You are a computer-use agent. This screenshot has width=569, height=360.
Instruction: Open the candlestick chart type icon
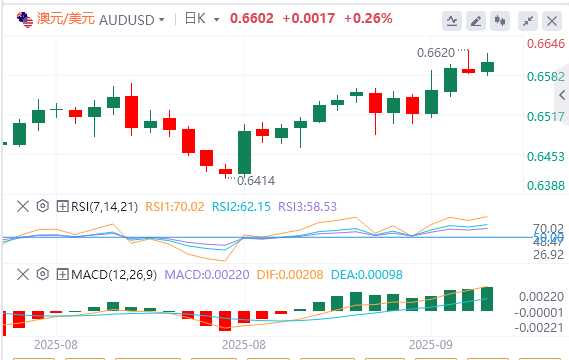tap(500, 21)
